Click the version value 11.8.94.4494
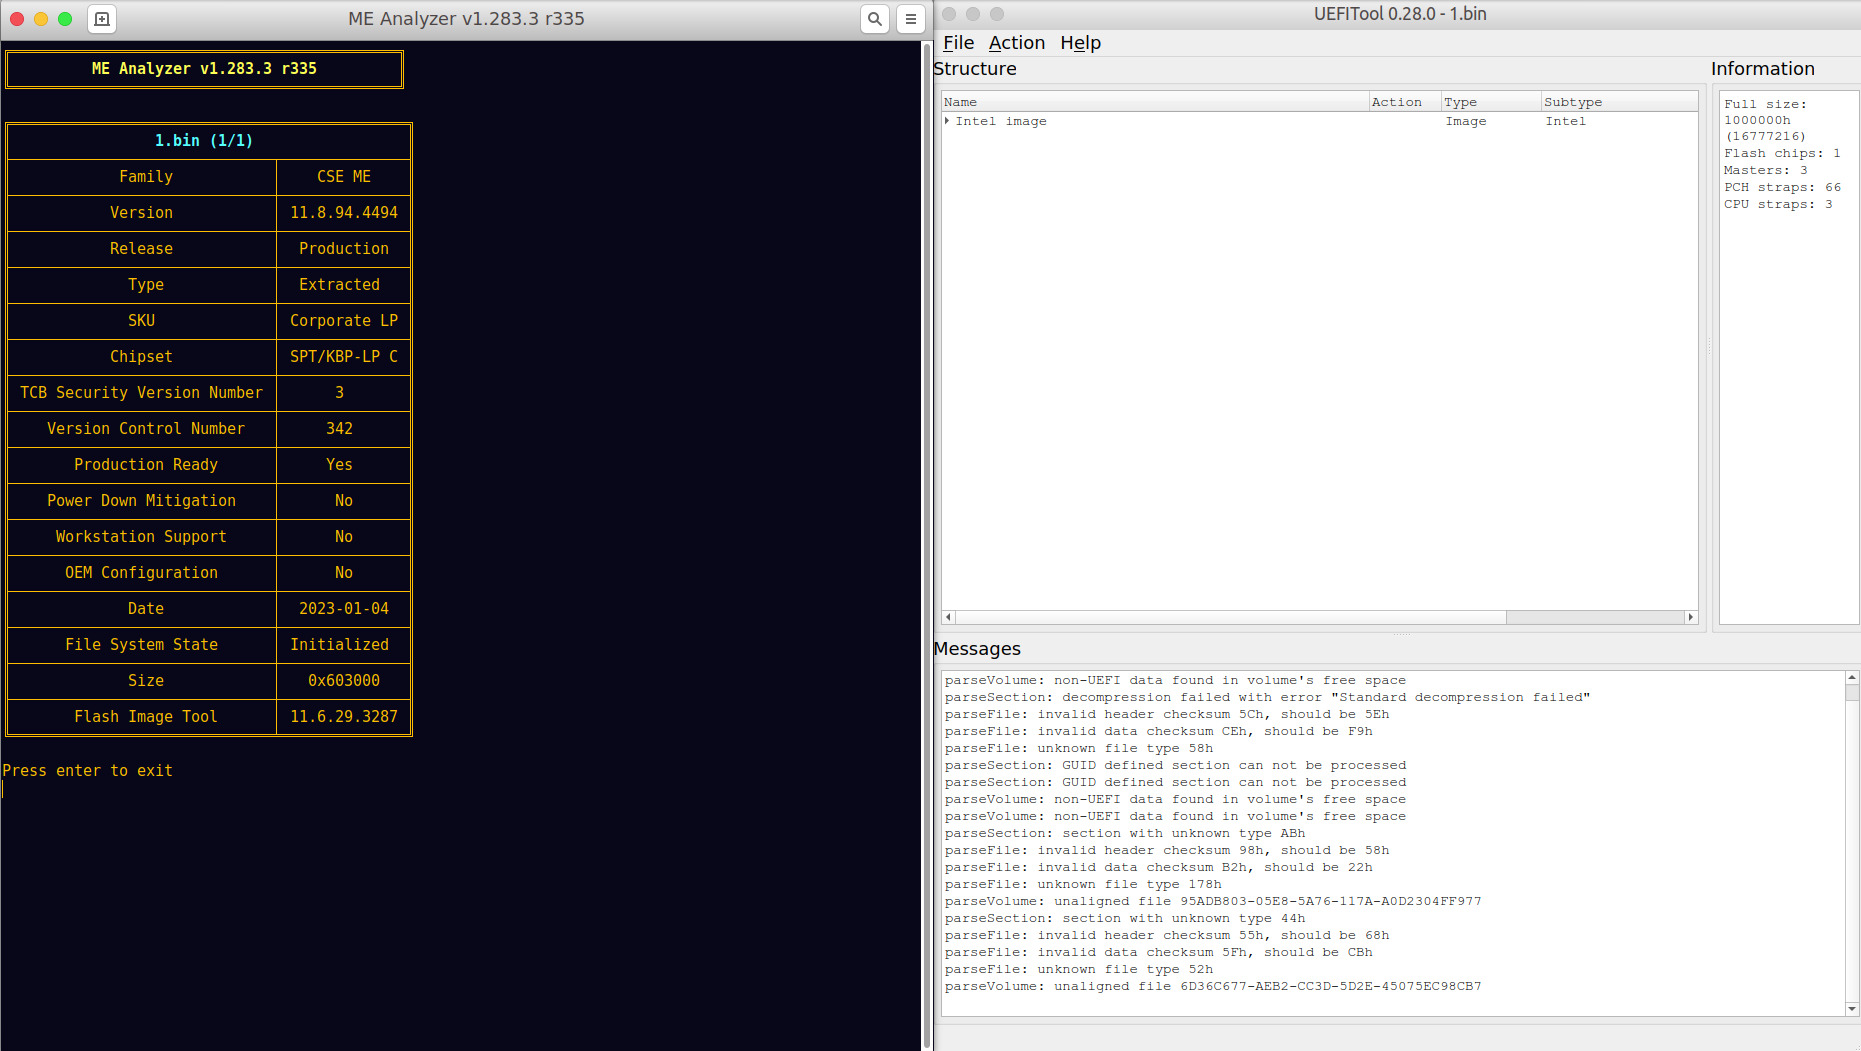This screenshot has height=1051, width=1861. (344, 213)
